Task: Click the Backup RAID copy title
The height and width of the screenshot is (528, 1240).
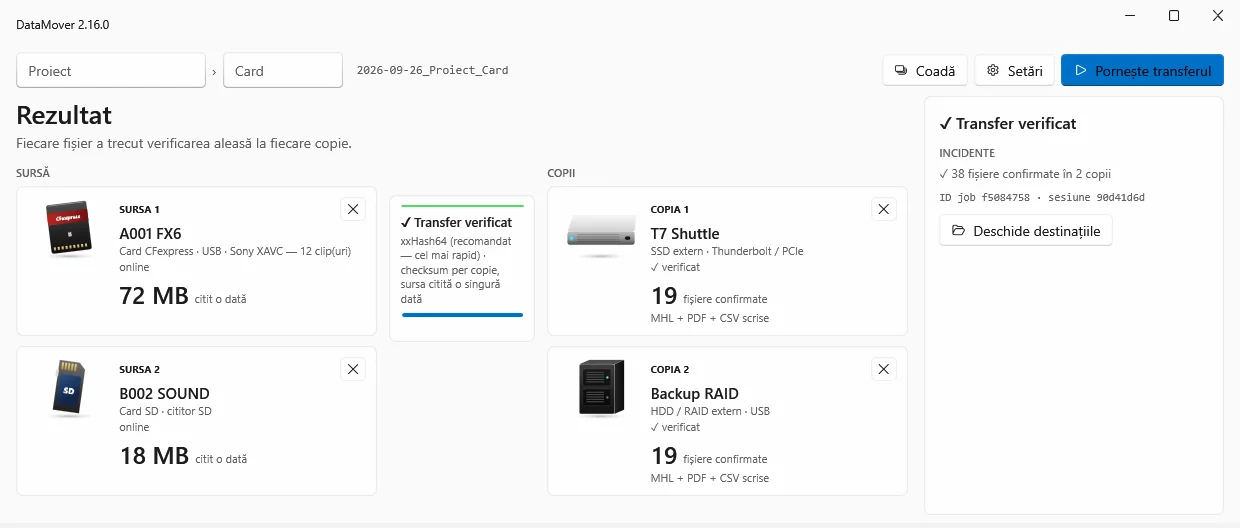Action: point(695,394)
